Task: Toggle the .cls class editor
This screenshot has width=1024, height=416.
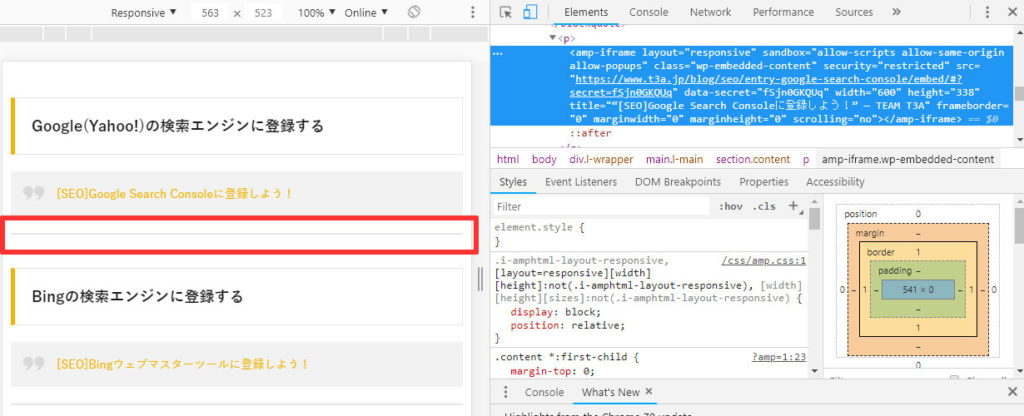Action: point(764,206)
